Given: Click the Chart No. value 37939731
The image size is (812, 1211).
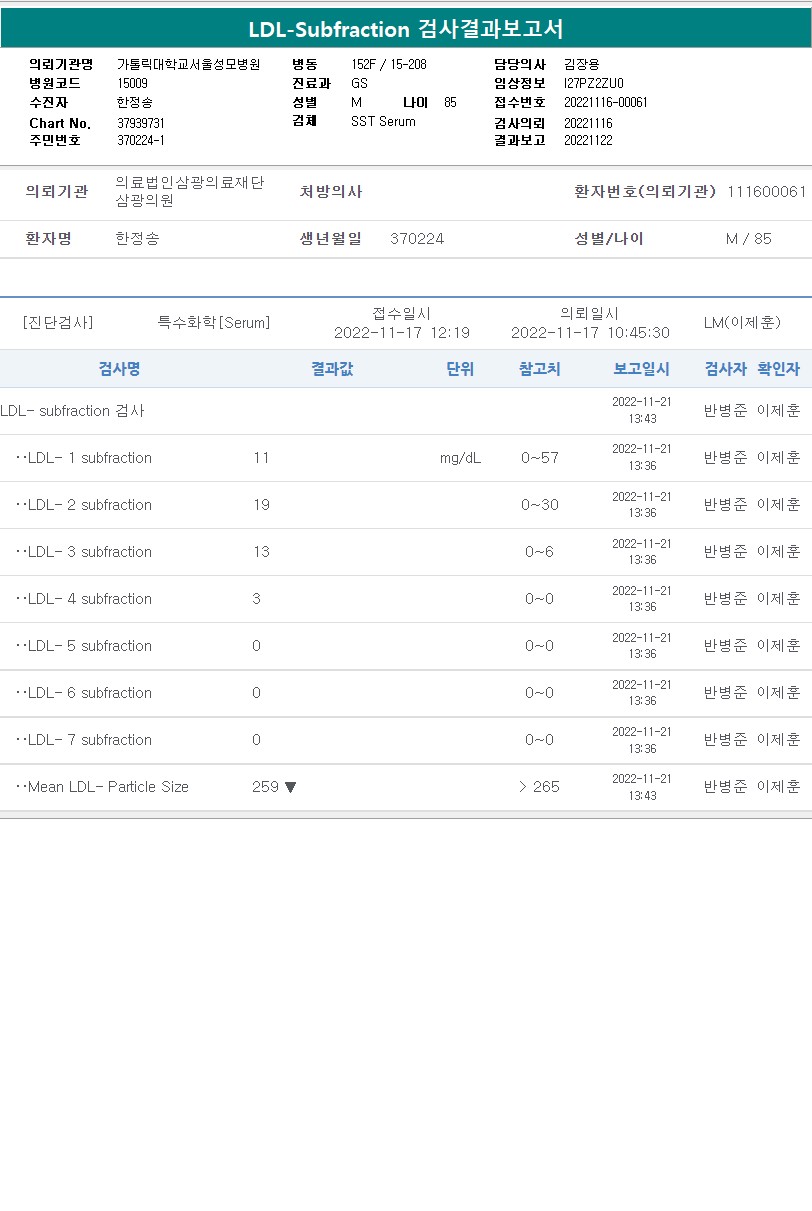Looking at the screenshot, I should (141, 123).
